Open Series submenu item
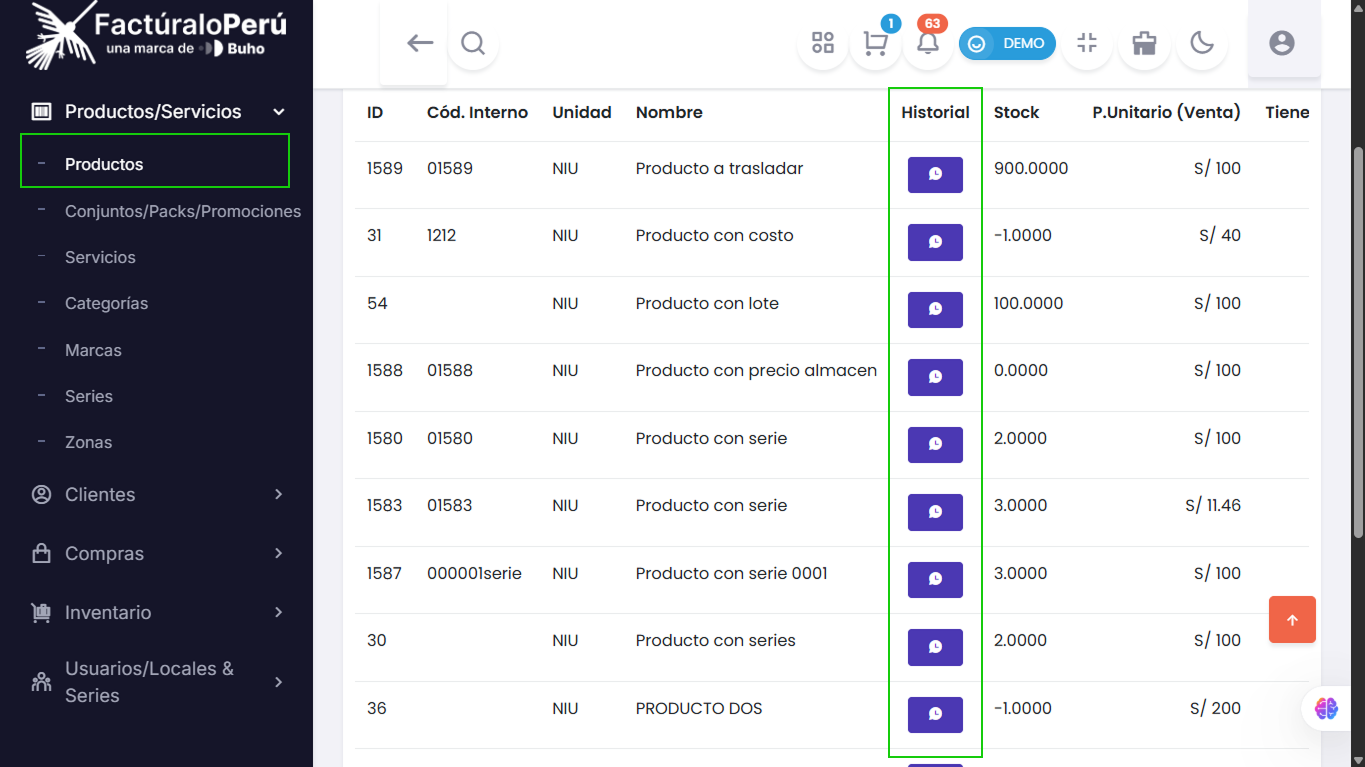Image resolution: width=1365 pixels, height=767 pixels. pos(89,396)
